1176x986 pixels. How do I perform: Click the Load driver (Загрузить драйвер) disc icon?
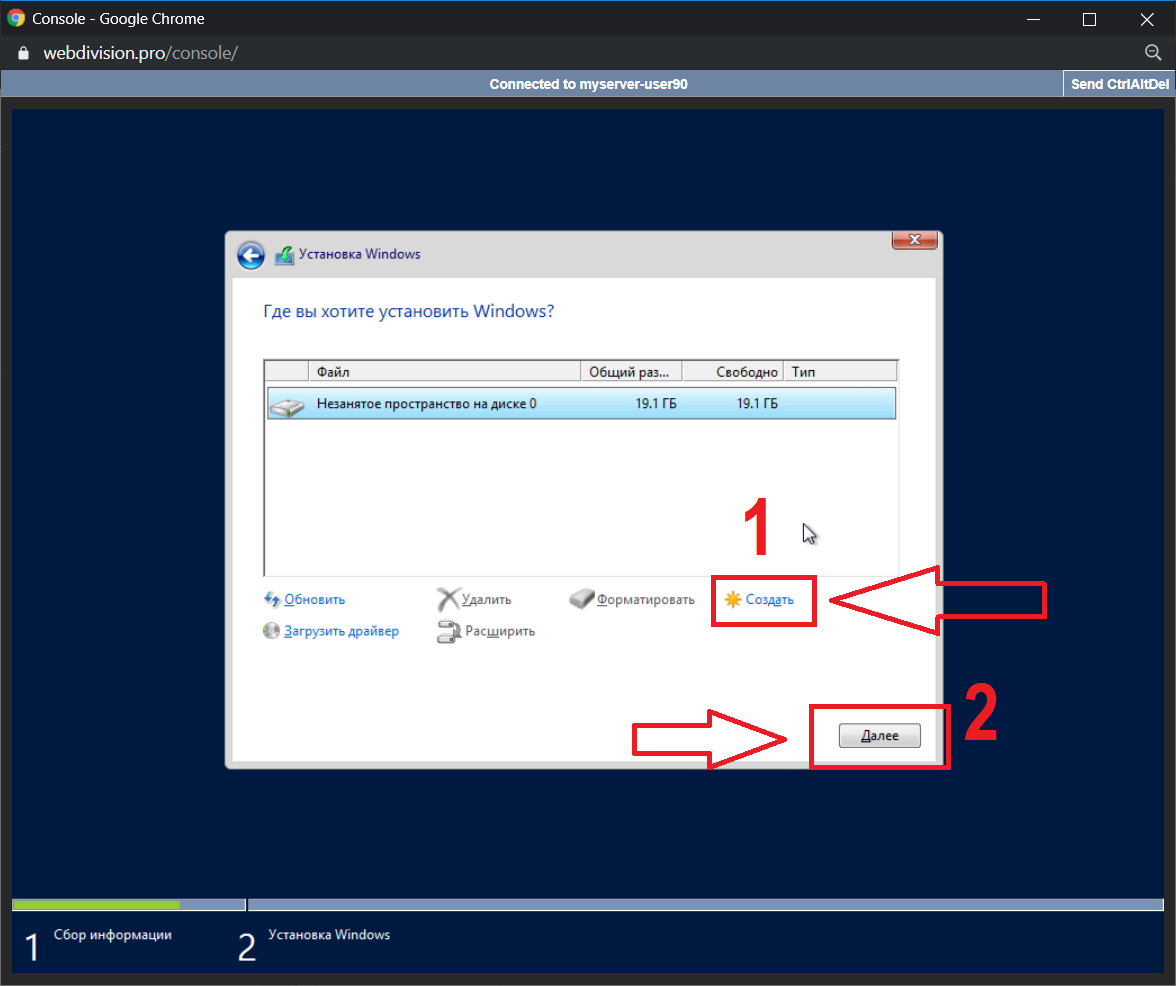click(271, 631)
